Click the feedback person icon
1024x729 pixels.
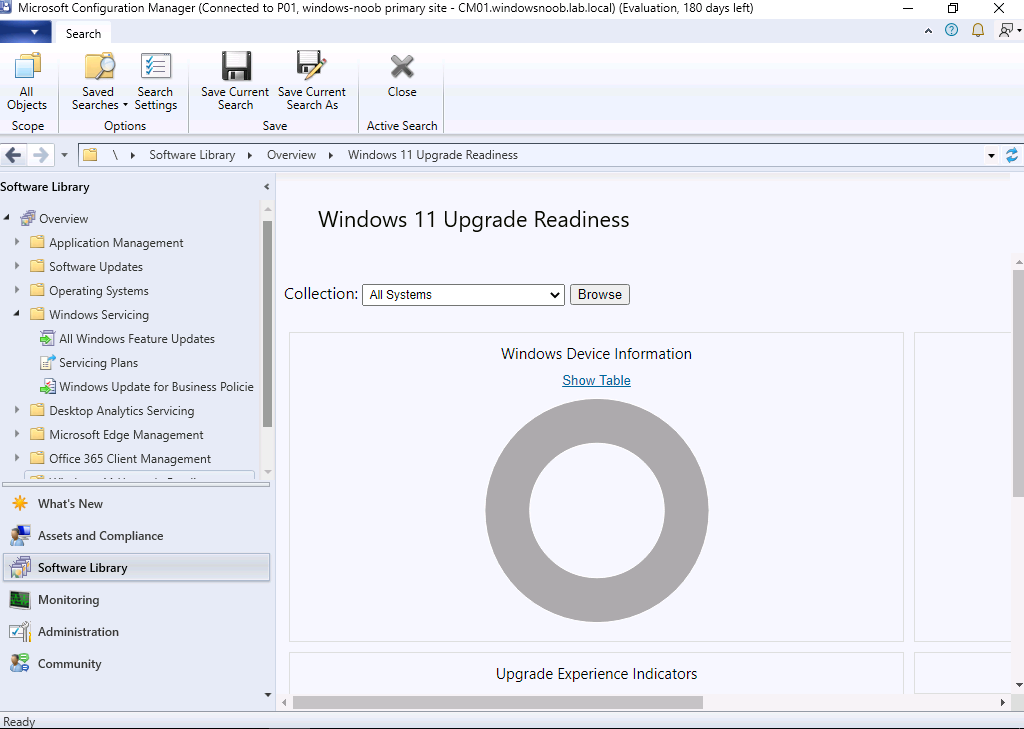click(x=1007, y=30)
